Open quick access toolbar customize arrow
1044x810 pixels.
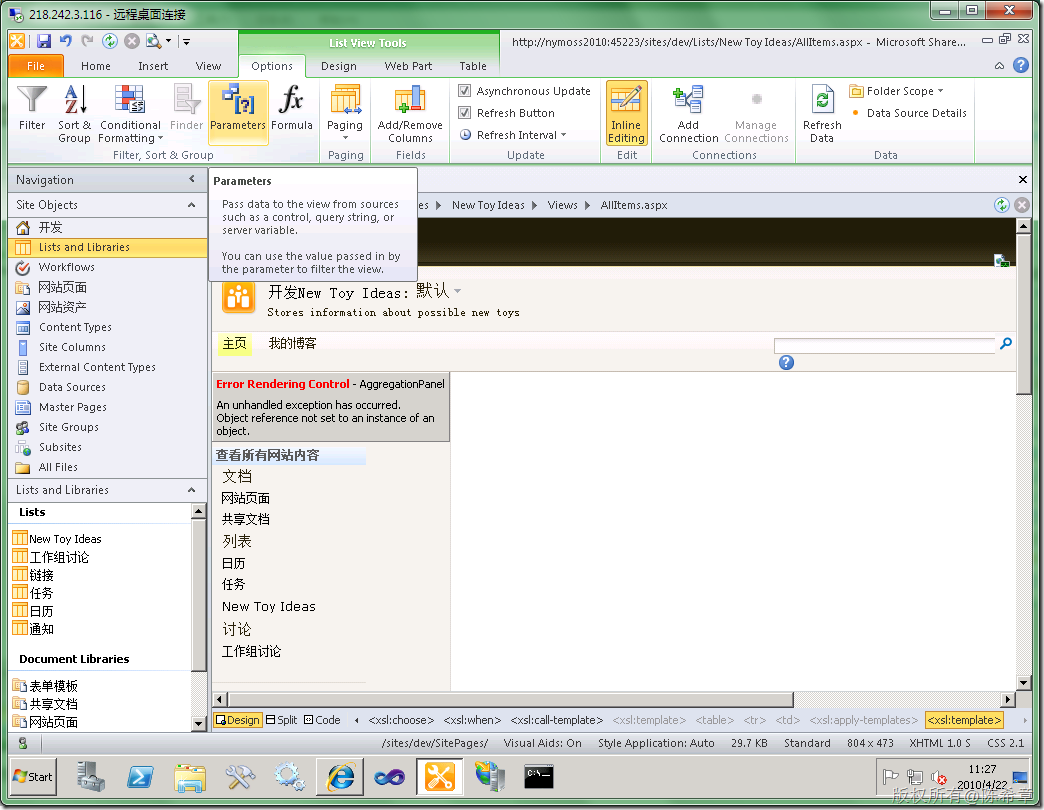(186, 41)
